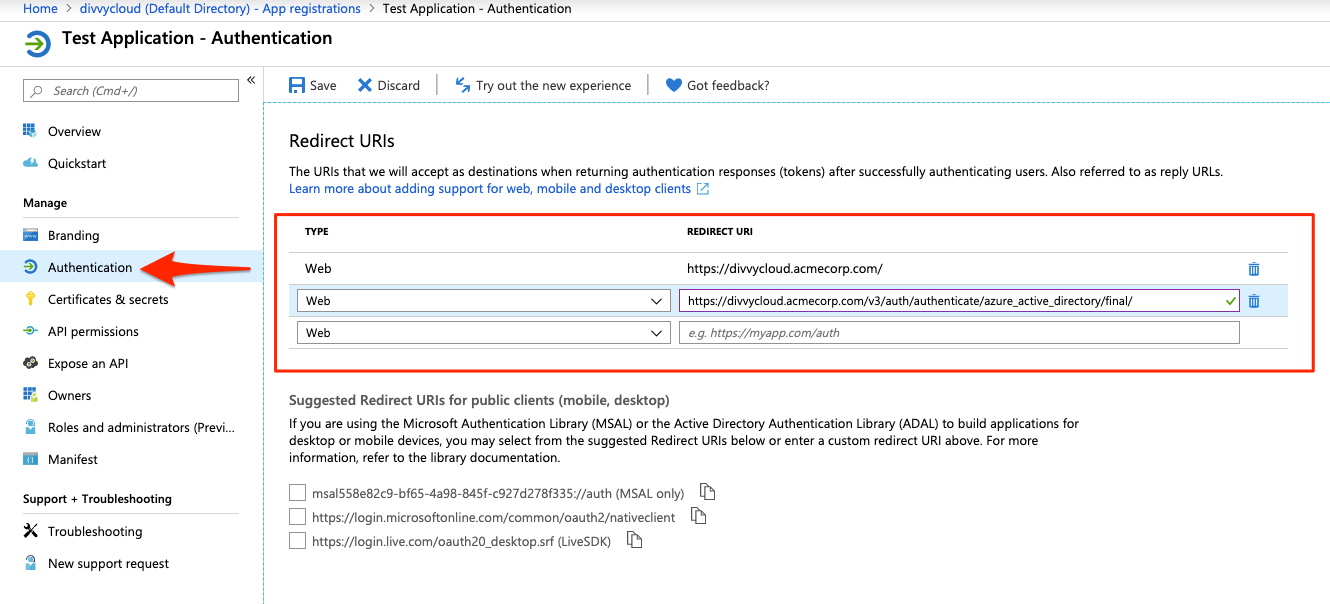This screenshot has width=1330, height=604.
Task: Check the msal558e82c9 MSAL only checkbox
Action: pyautogui.click(x=297, y=492)
